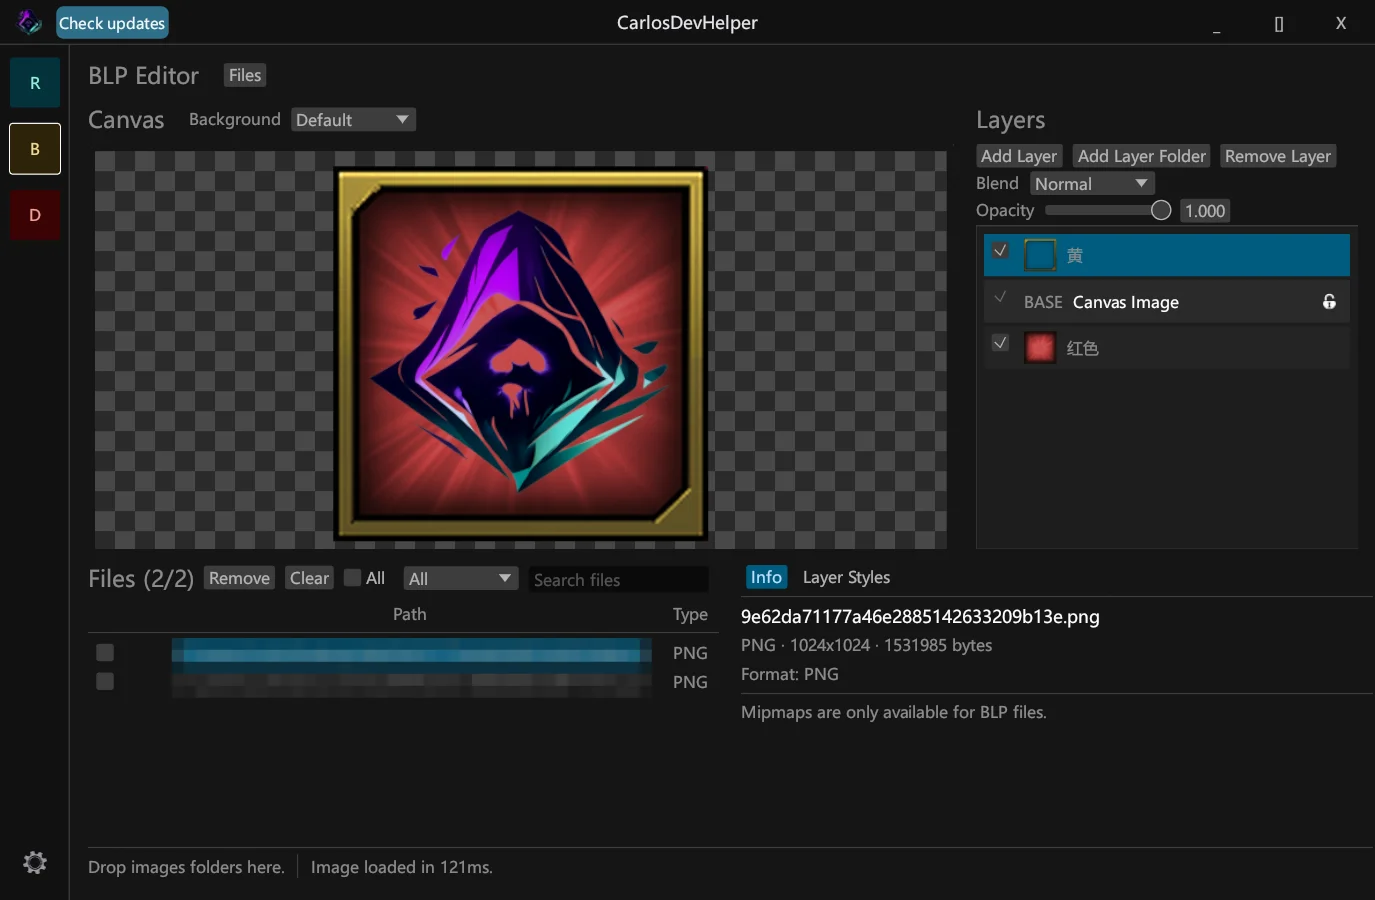Check the All files checkbox

pyautogui.click(x=352, y=578)
